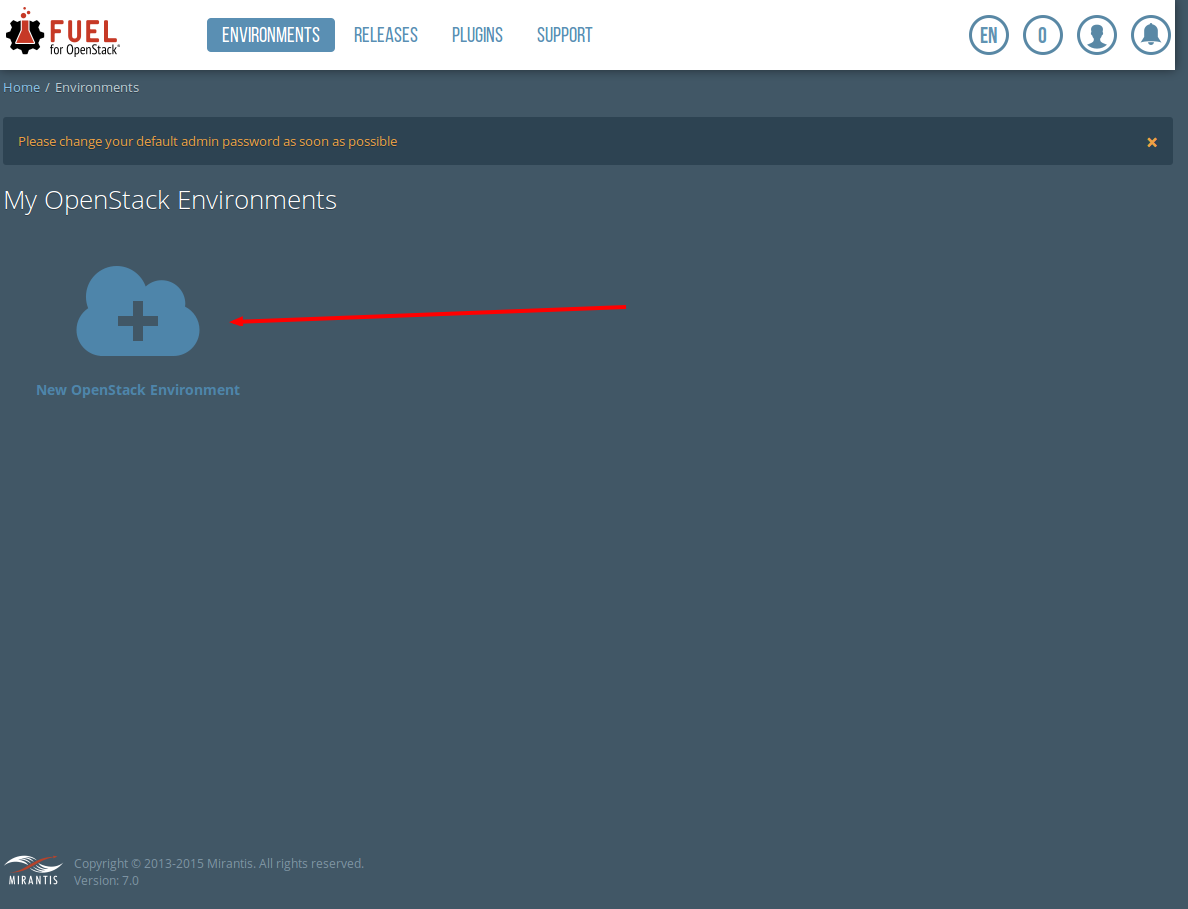Open the Plugins tab
This screenshot has width=1188, height=909.
coord(477,35)
